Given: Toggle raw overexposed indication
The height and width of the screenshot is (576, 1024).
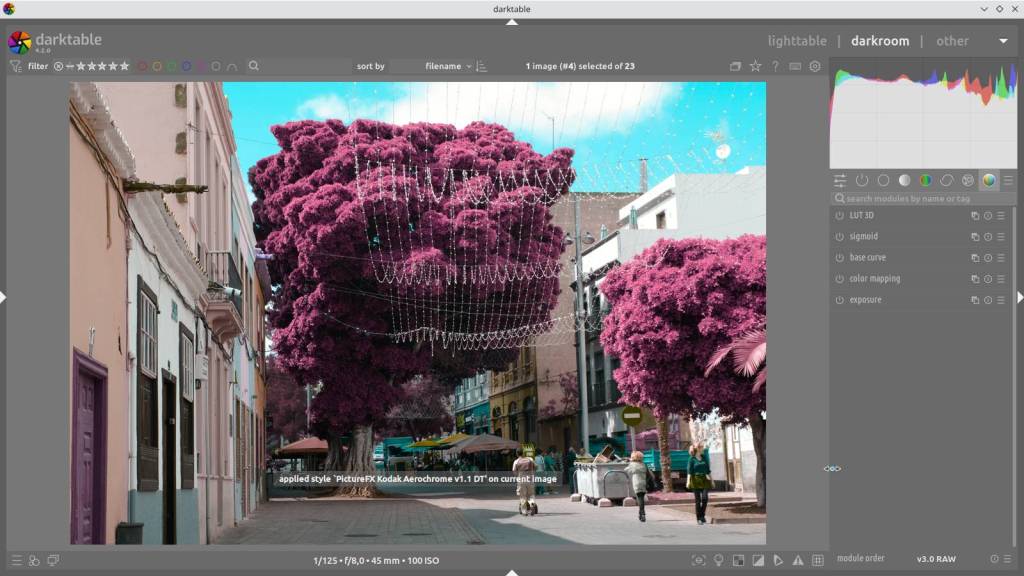Looking at the screenshot, I should pyautogui.click(x=738, y=560).
